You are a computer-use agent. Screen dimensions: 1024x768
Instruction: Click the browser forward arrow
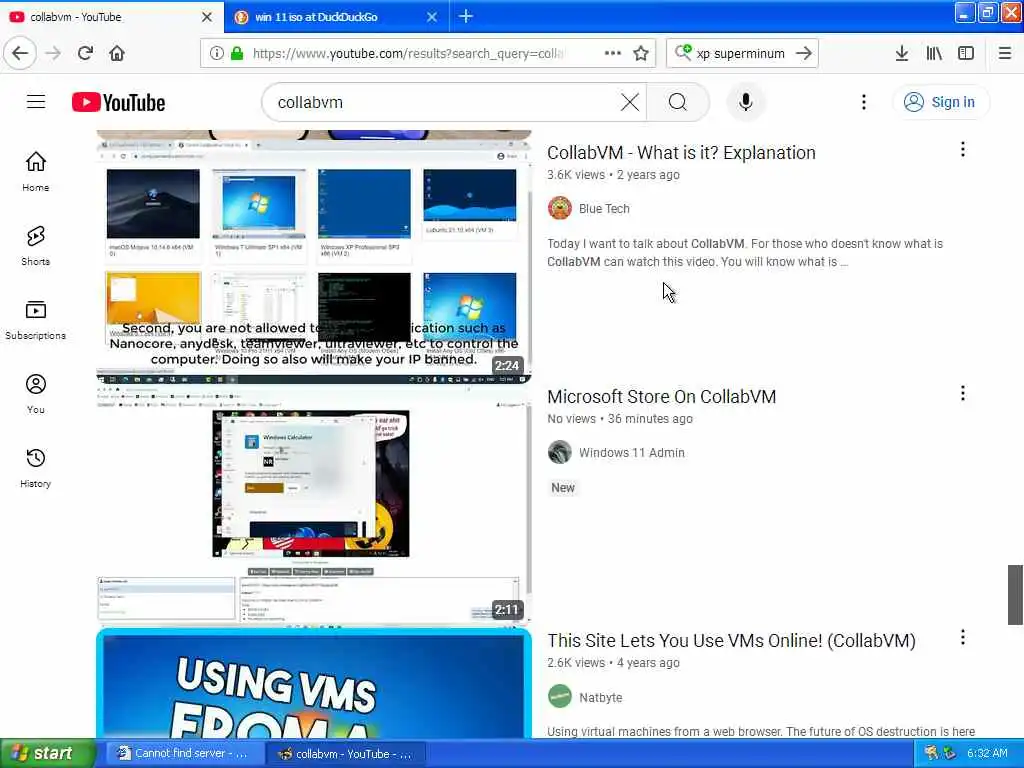click(54, 53)
